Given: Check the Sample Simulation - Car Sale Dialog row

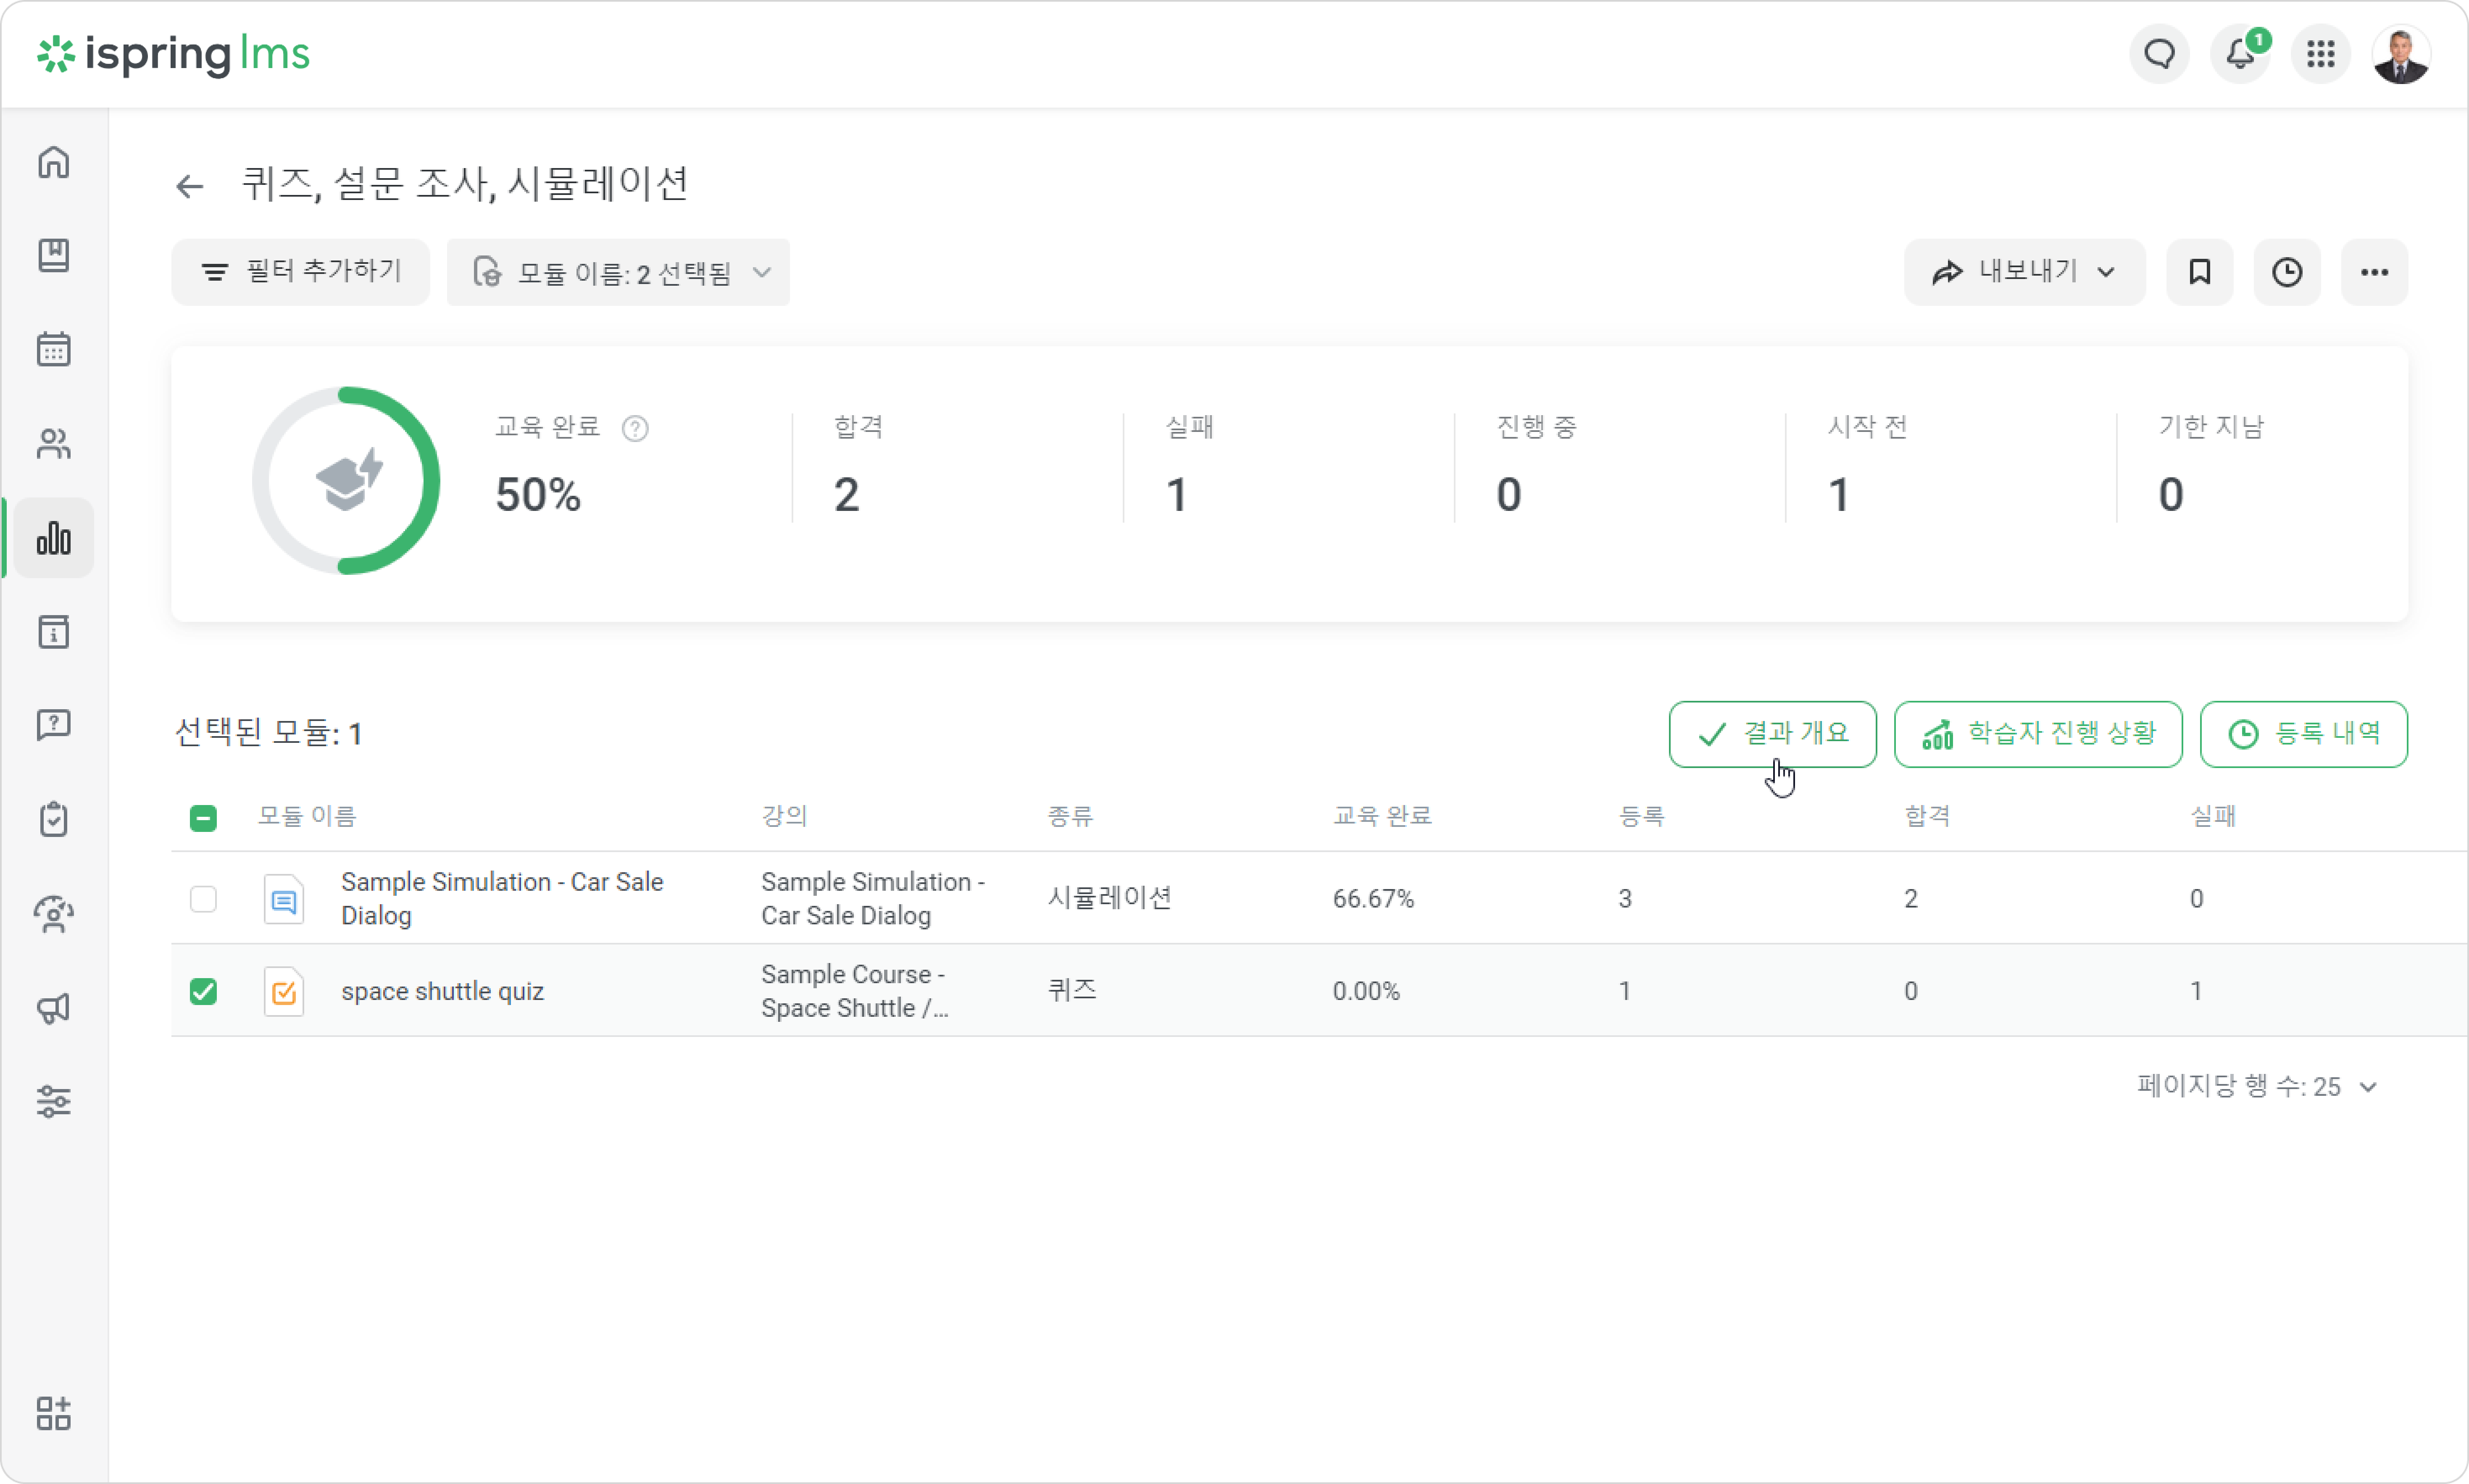Looking at the screenshot, I should 203,899.
